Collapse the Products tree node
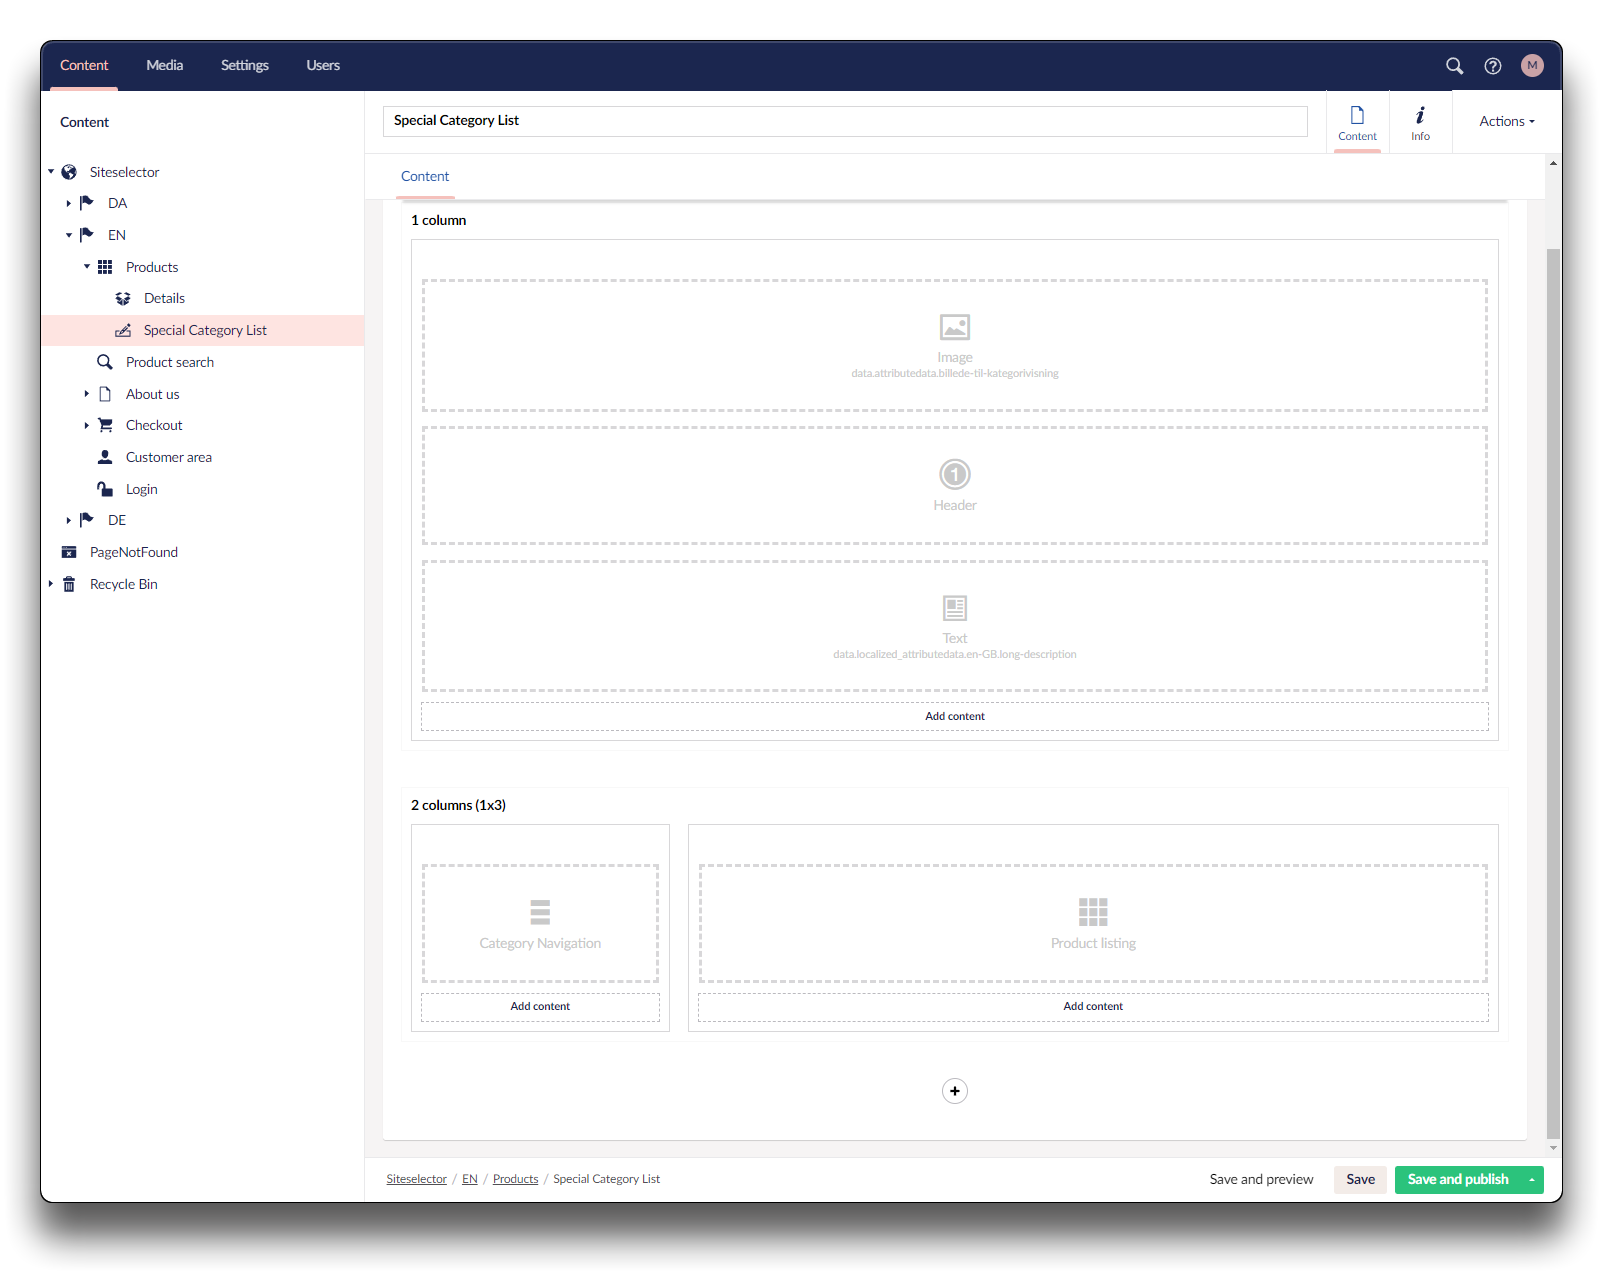The image size is (1603, 1275). tap(87, 267)
